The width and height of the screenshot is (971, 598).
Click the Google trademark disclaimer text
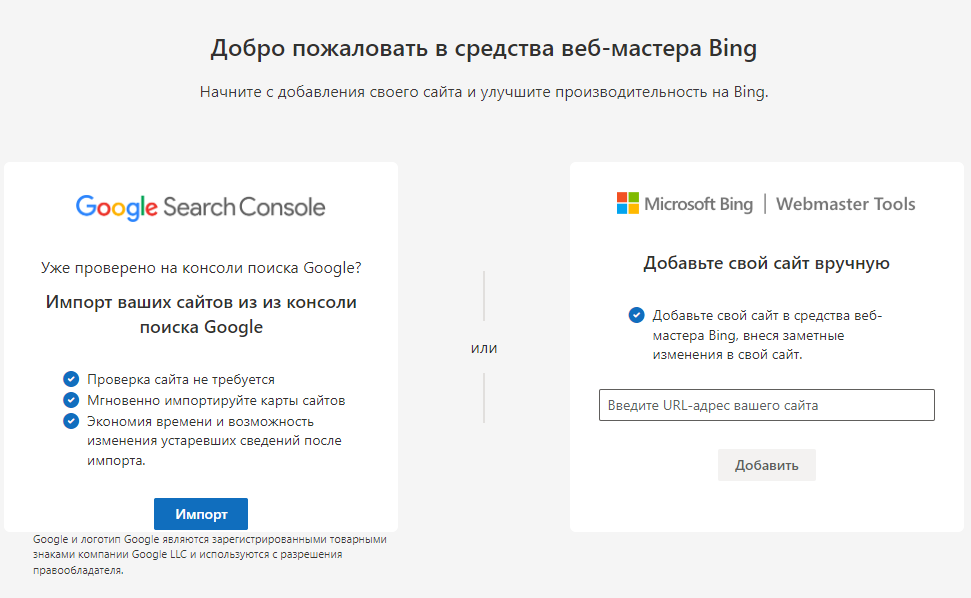(209, 554)
